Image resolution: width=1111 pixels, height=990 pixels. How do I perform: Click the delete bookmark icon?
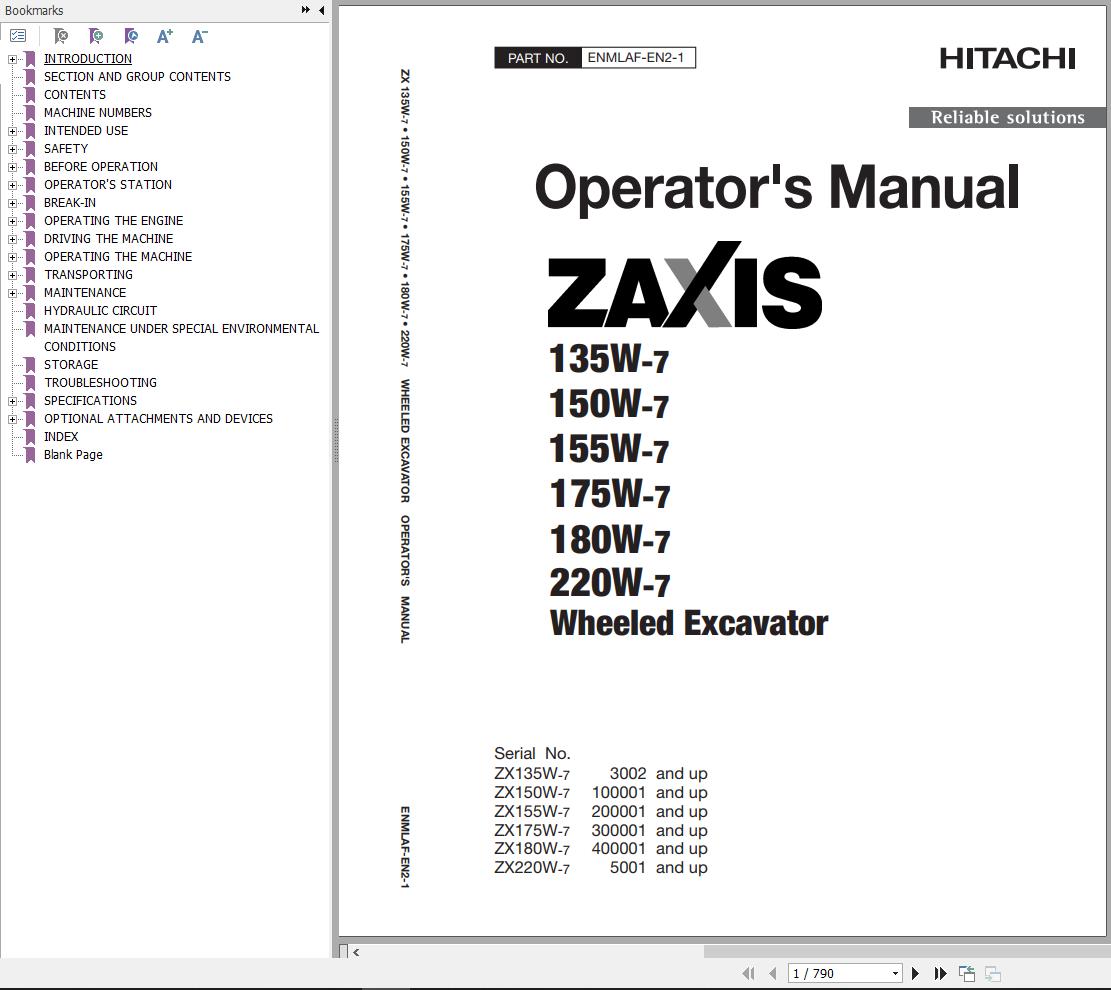pos(61,35)
